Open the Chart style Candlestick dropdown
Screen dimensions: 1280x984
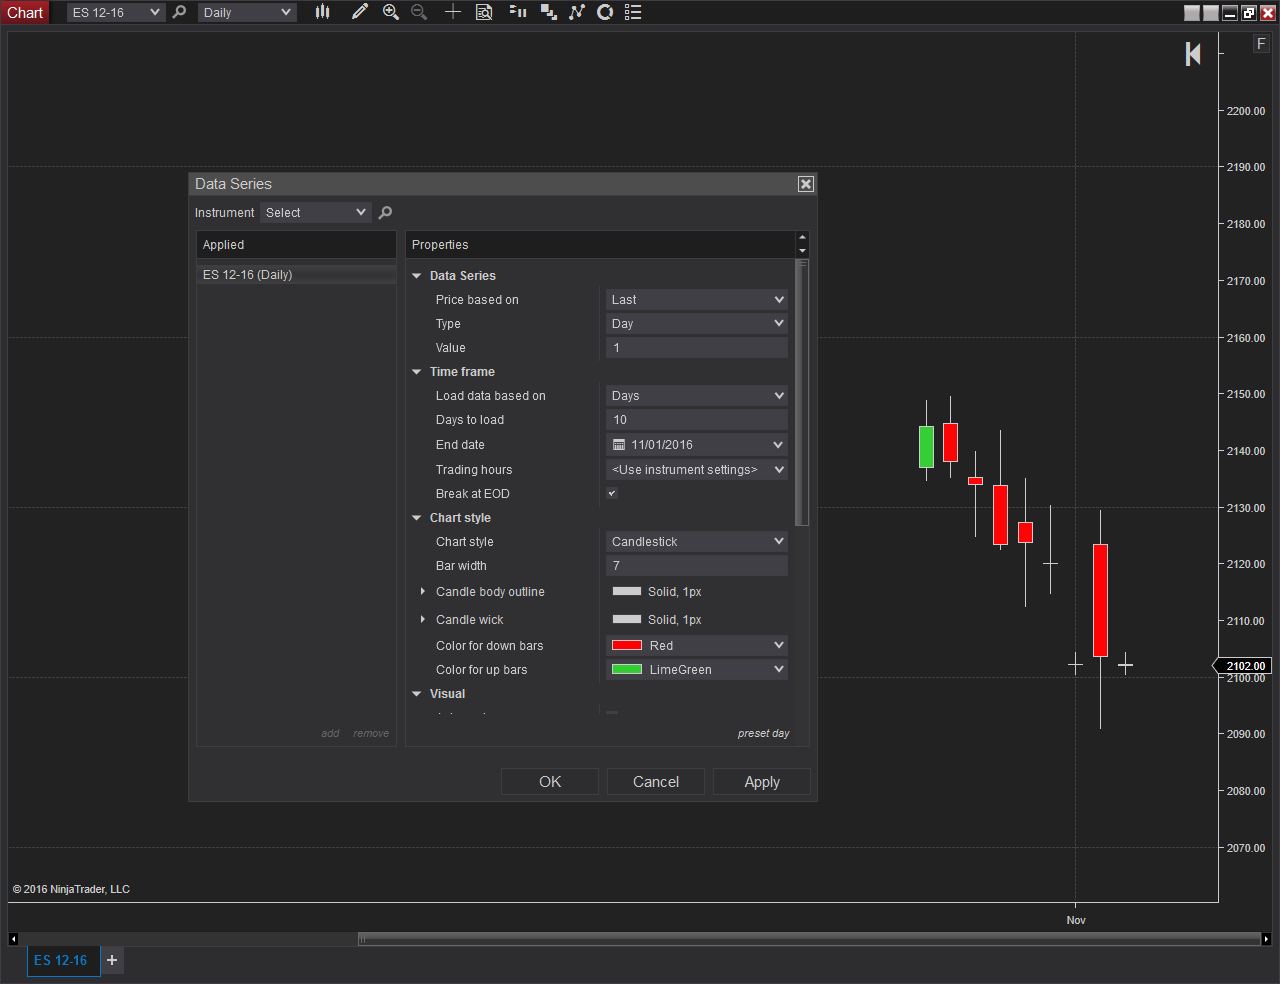point(697,542)
